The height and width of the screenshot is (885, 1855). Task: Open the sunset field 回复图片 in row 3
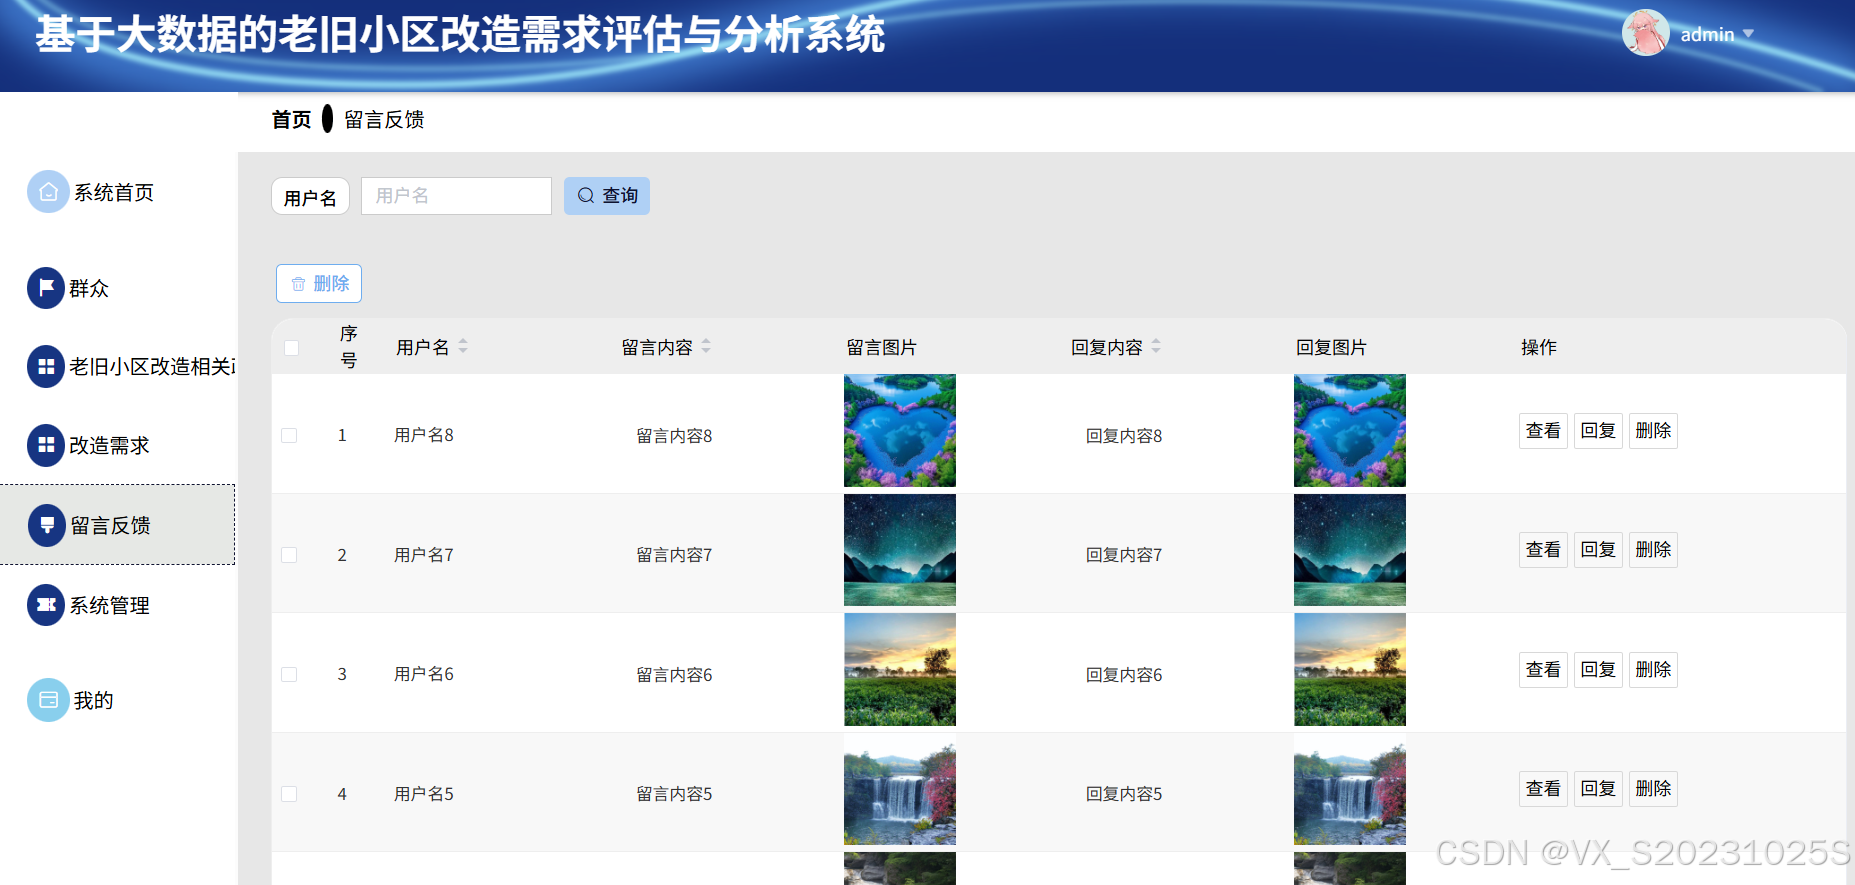[1350, 670]
